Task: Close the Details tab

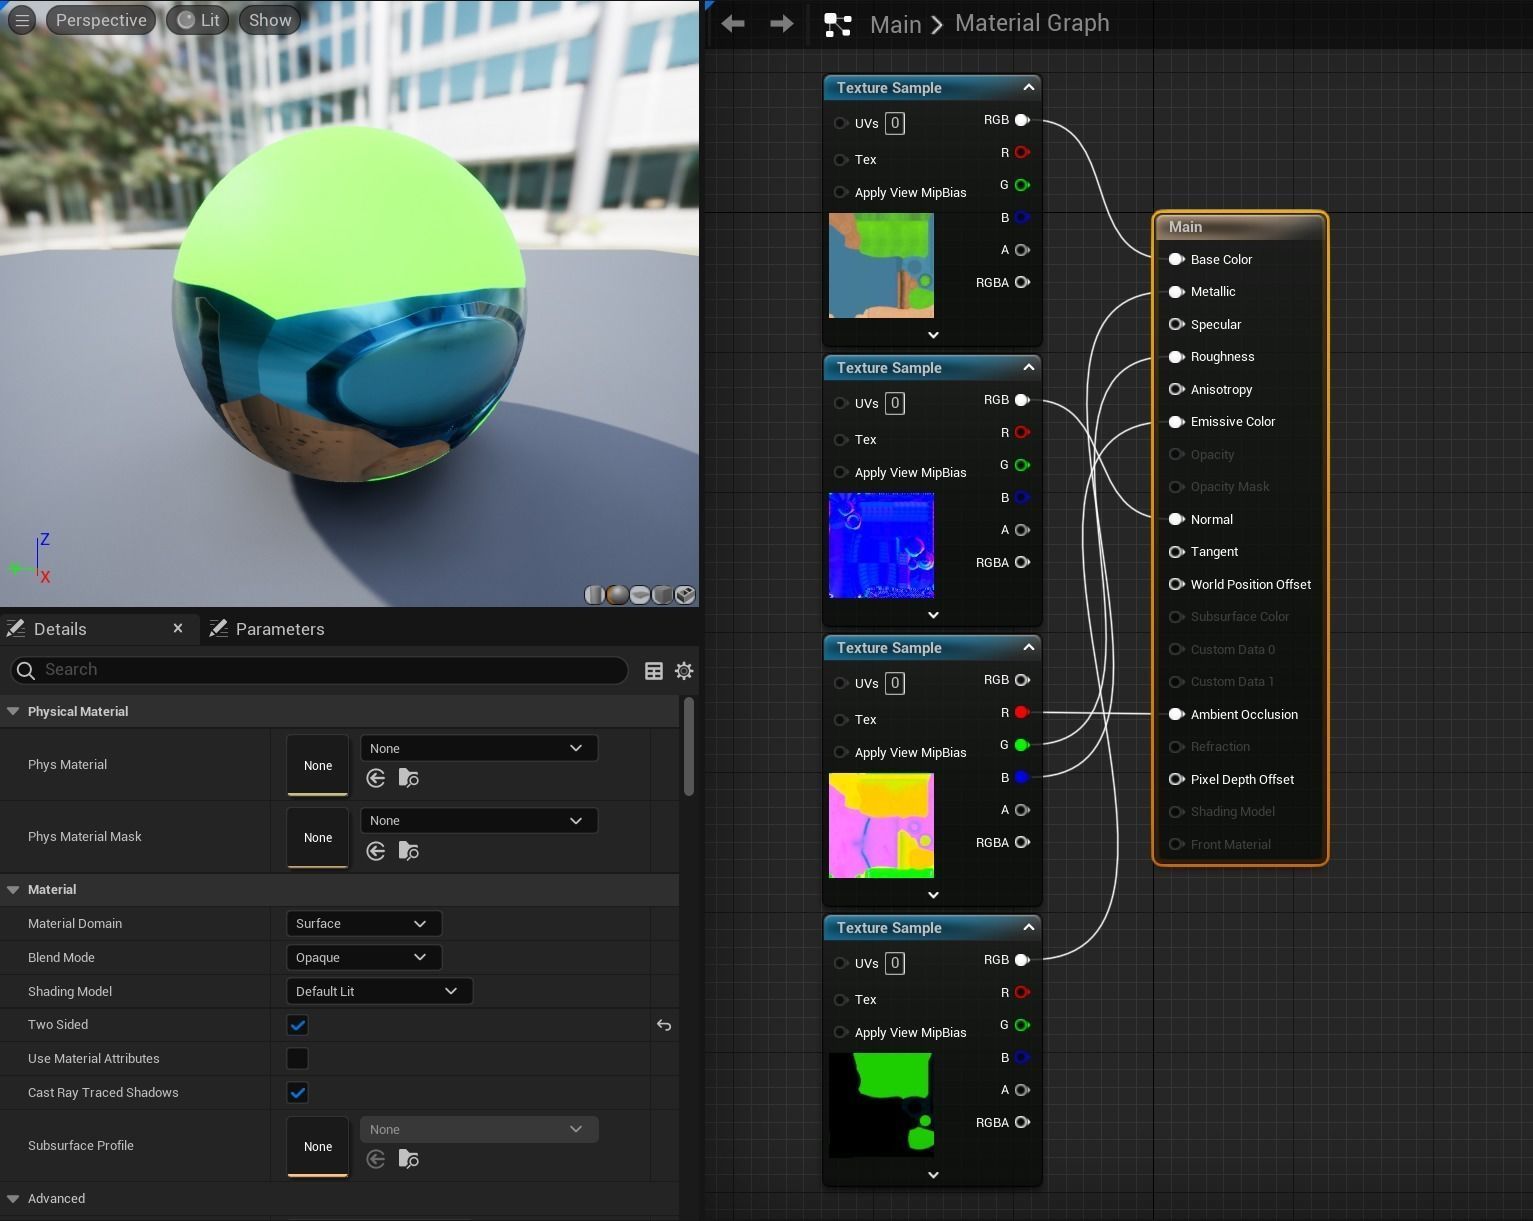Action: (x=178, y=628)
